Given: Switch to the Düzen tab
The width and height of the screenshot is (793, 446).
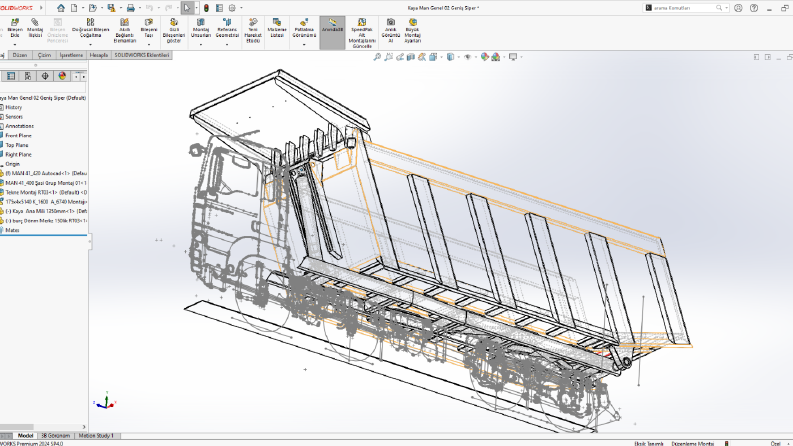Looking at the screenshot, I should point(20,55).
